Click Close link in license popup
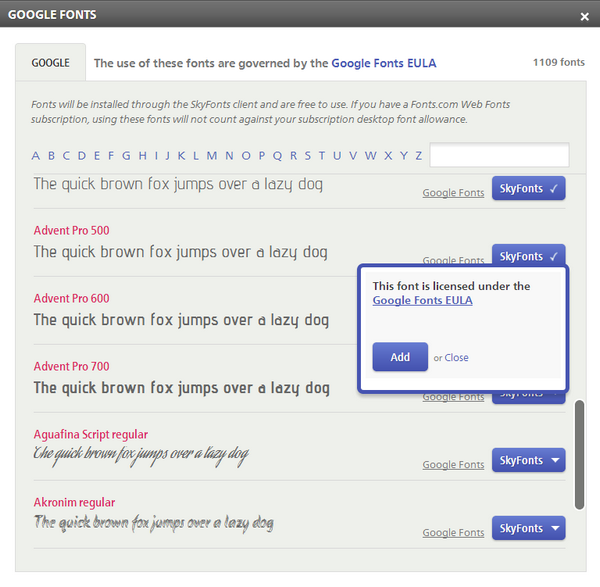Image resolution: width=600 pixels, height=587 pixels. click(x=457, y=357)
